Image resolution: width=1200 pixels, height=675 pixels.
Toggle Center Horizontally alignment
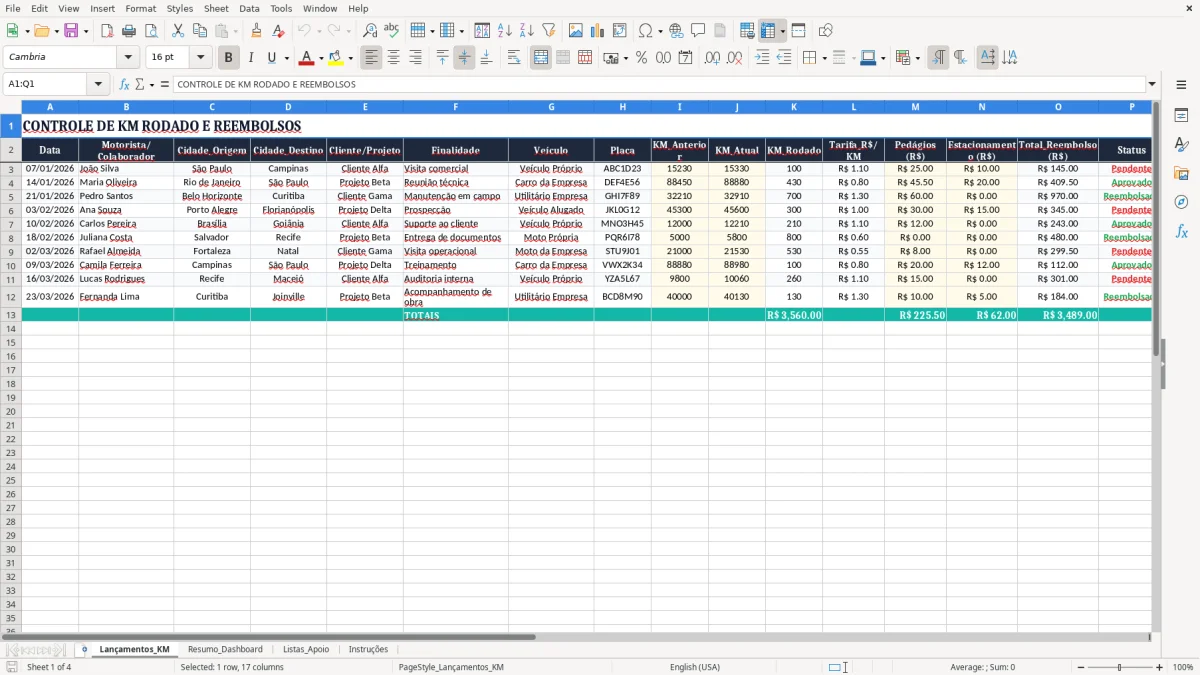393,58
